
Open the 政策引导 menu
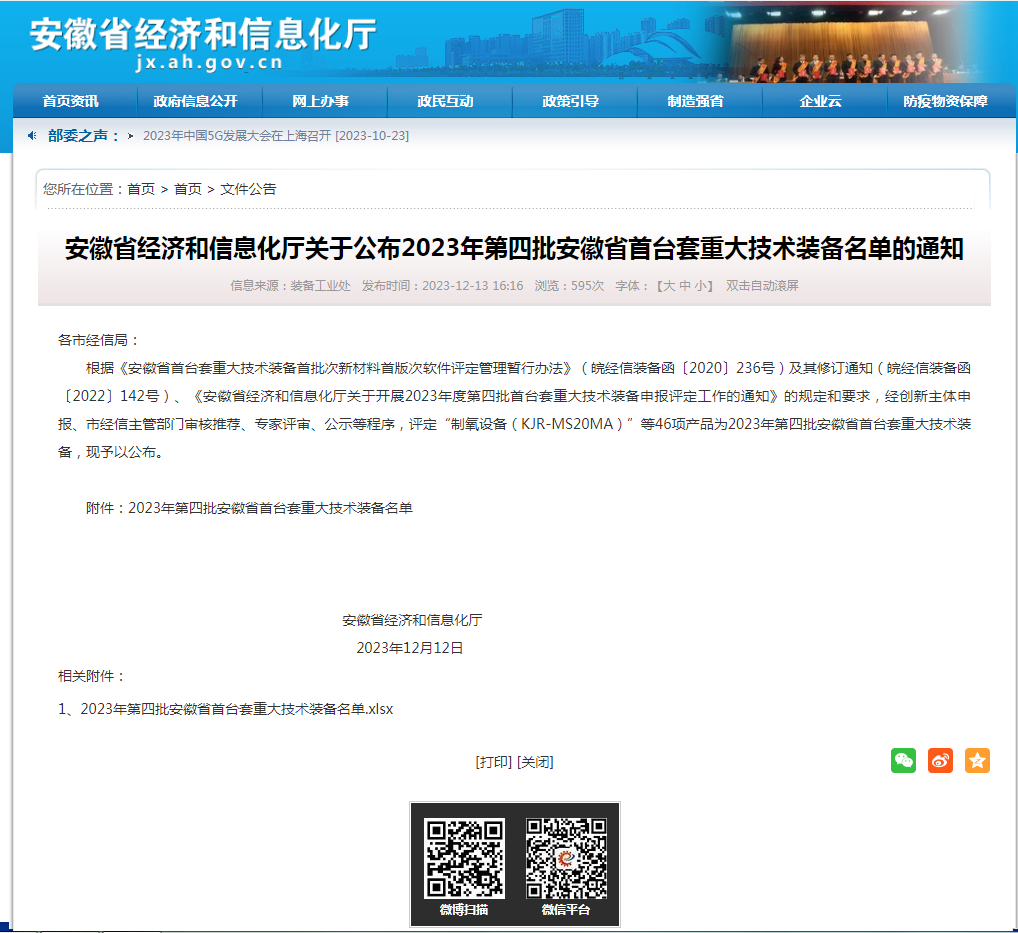click(x=571, y=101)
